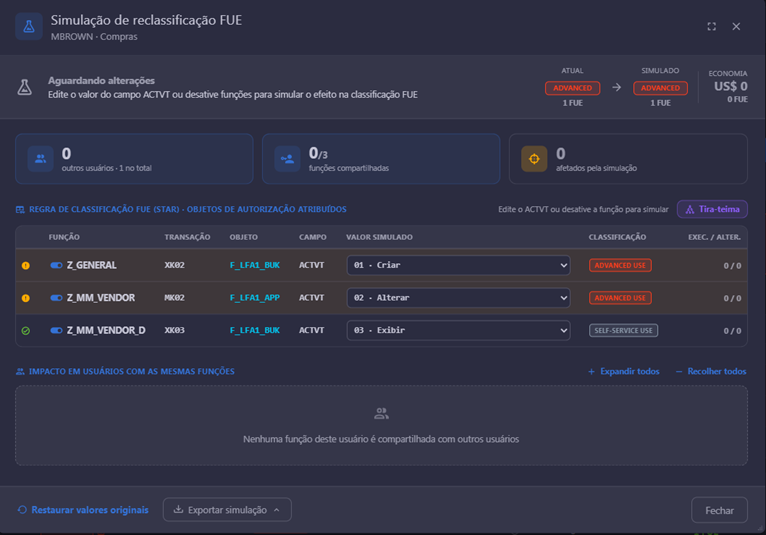This screenshot has height=535, width=766.
Task: Click flask icon beside Aguardando alterações
Action: pos(24,87)
